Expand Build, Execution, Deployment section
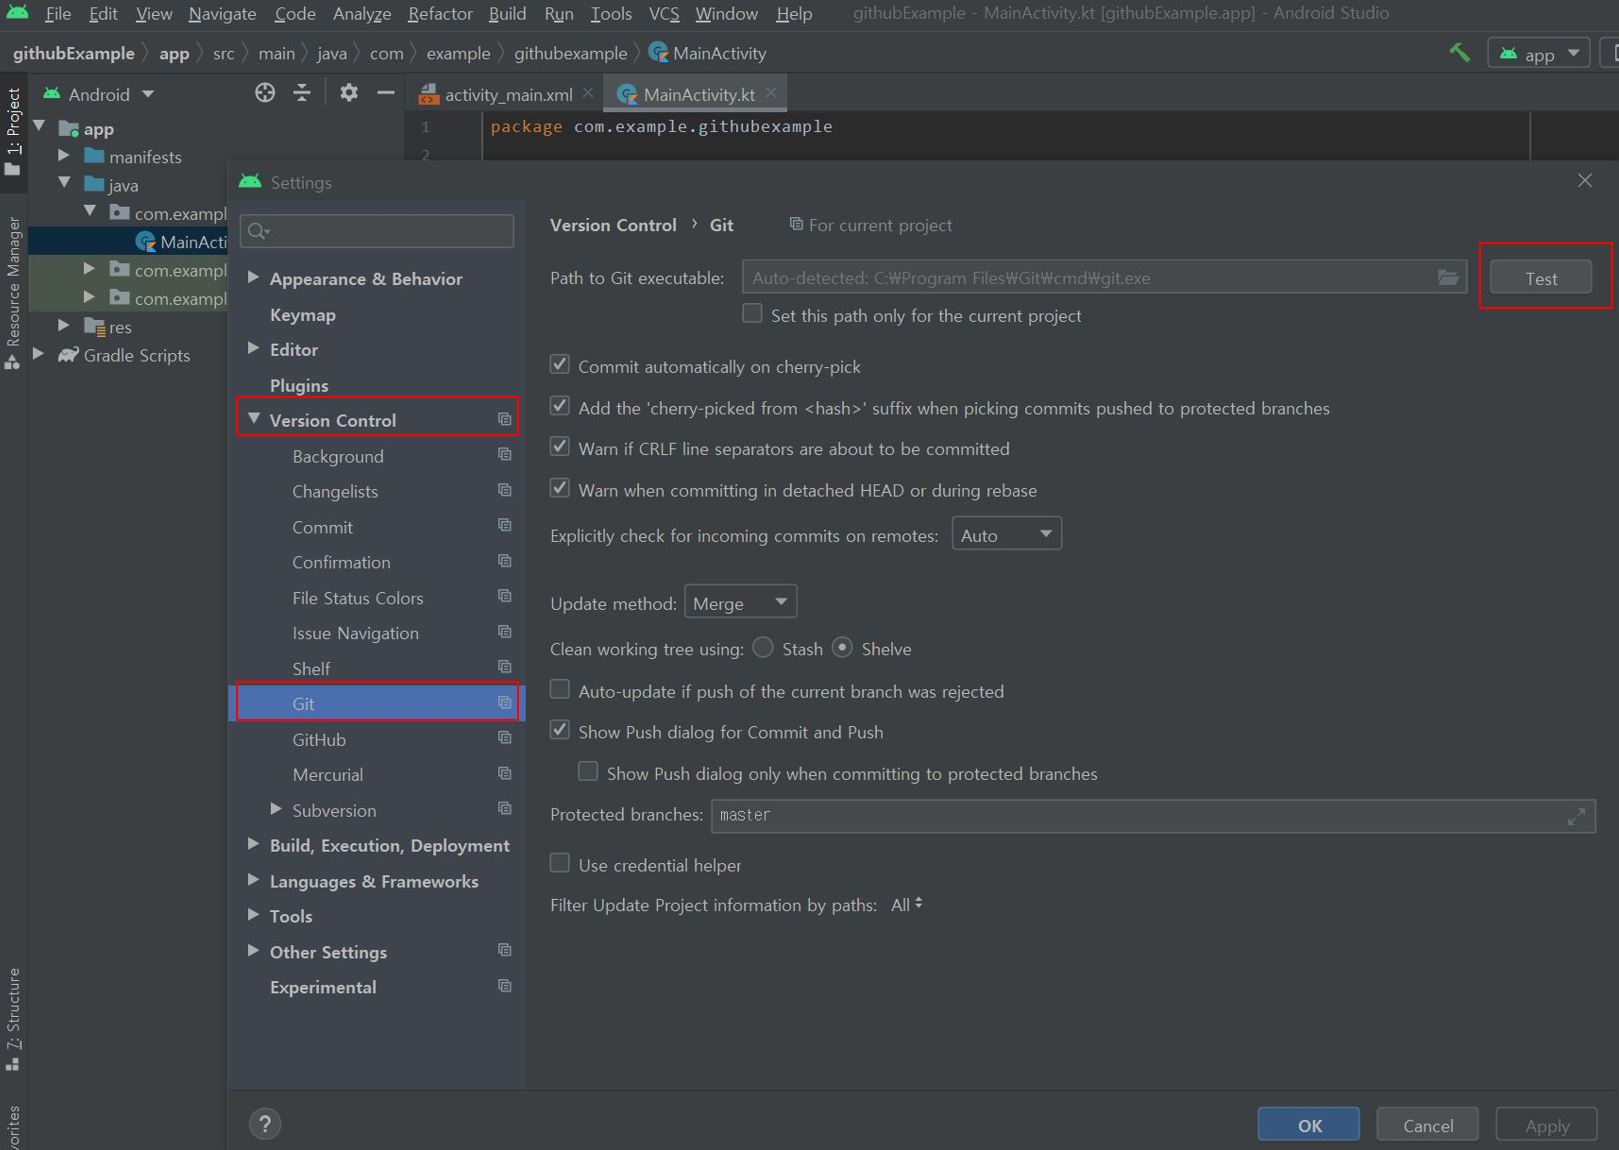The height and width of the screenshot is (1150, 1619). 253,844
